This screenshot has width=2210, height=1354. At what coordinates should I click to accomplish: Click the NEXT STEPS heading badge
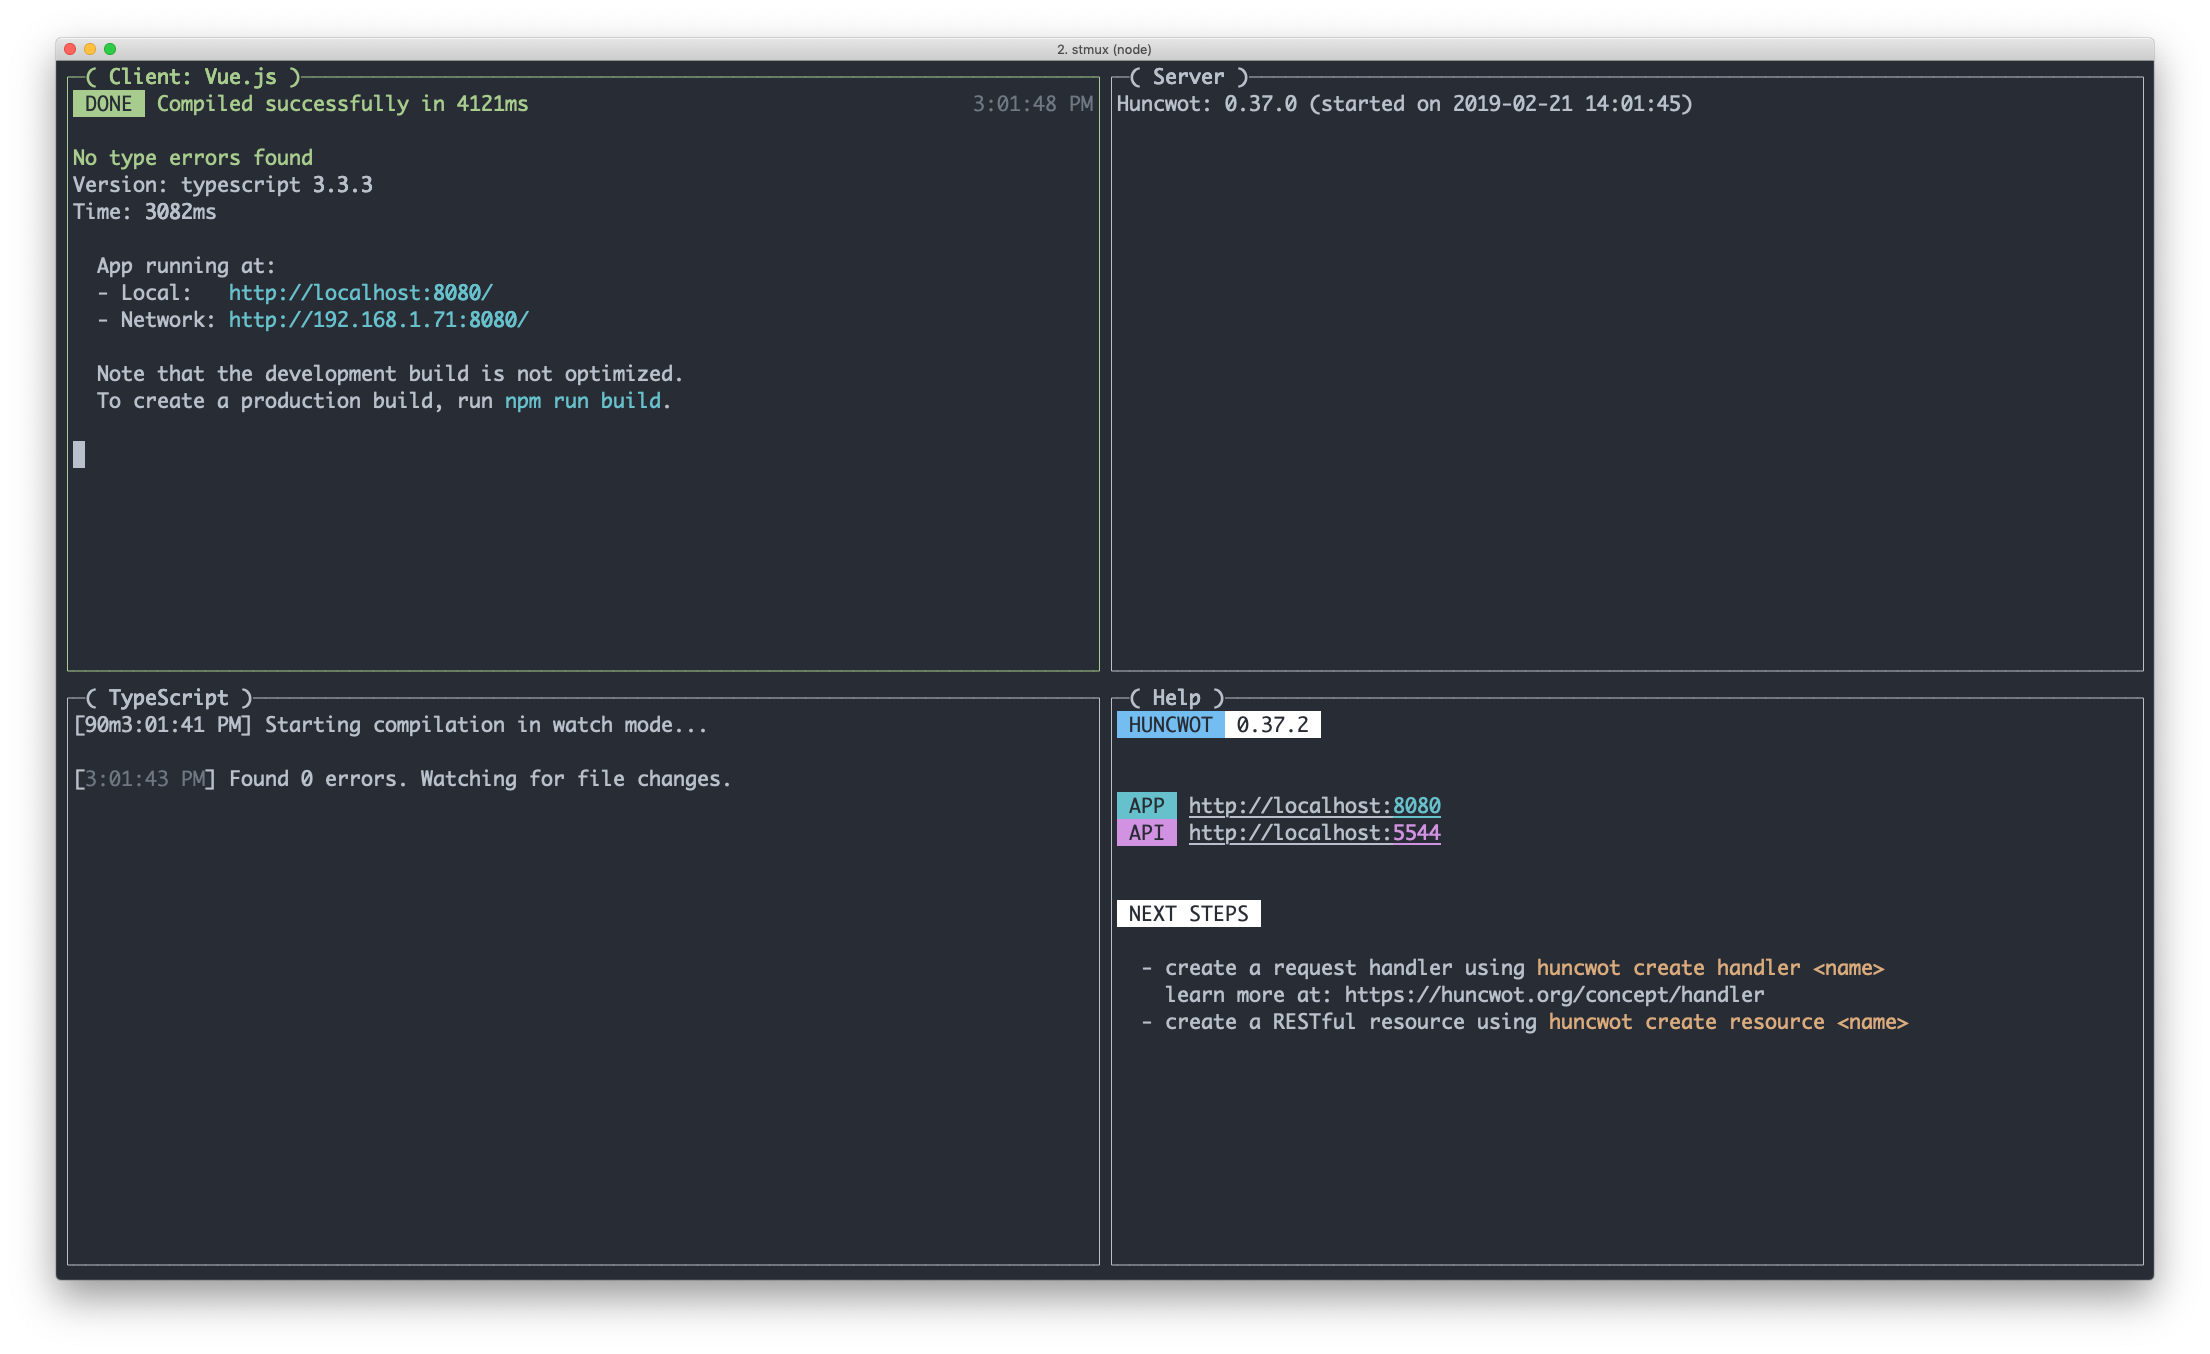pyautogui.click(x=1188, y=914)
